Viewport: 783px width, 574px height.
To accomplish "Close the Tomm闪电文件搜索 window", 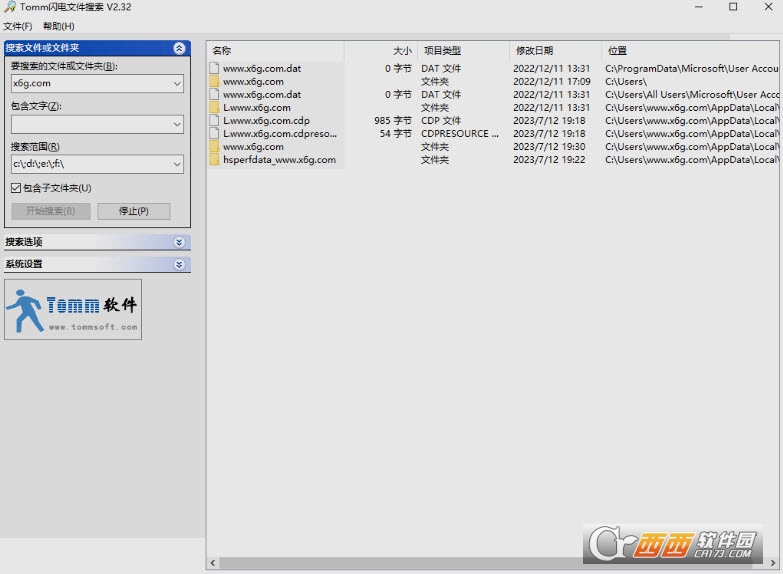I will [769, 7].
